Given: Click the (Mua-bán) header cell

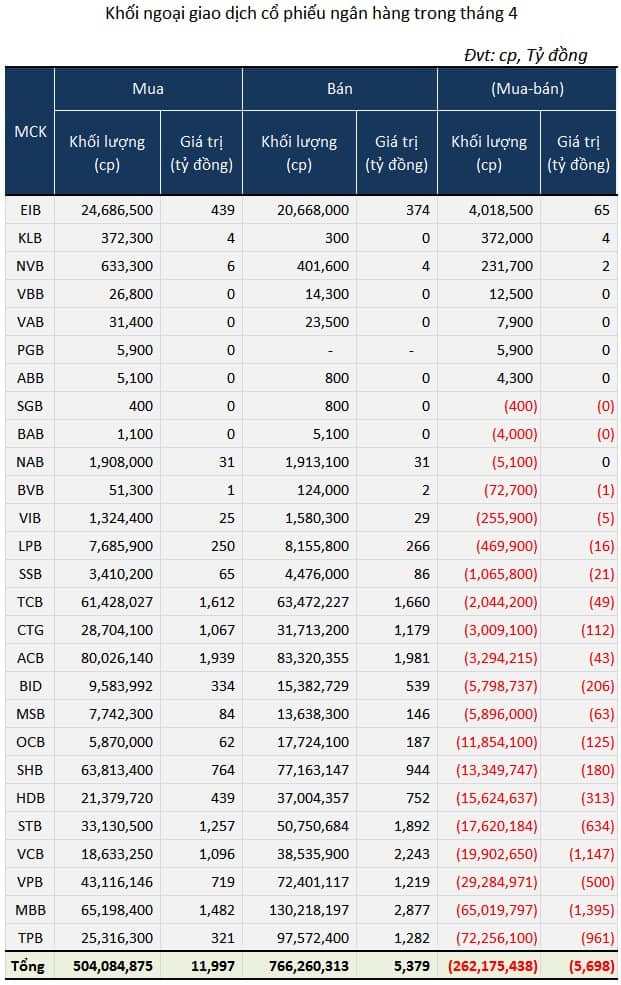Looking at the screenshot, I should pos(527,89).
